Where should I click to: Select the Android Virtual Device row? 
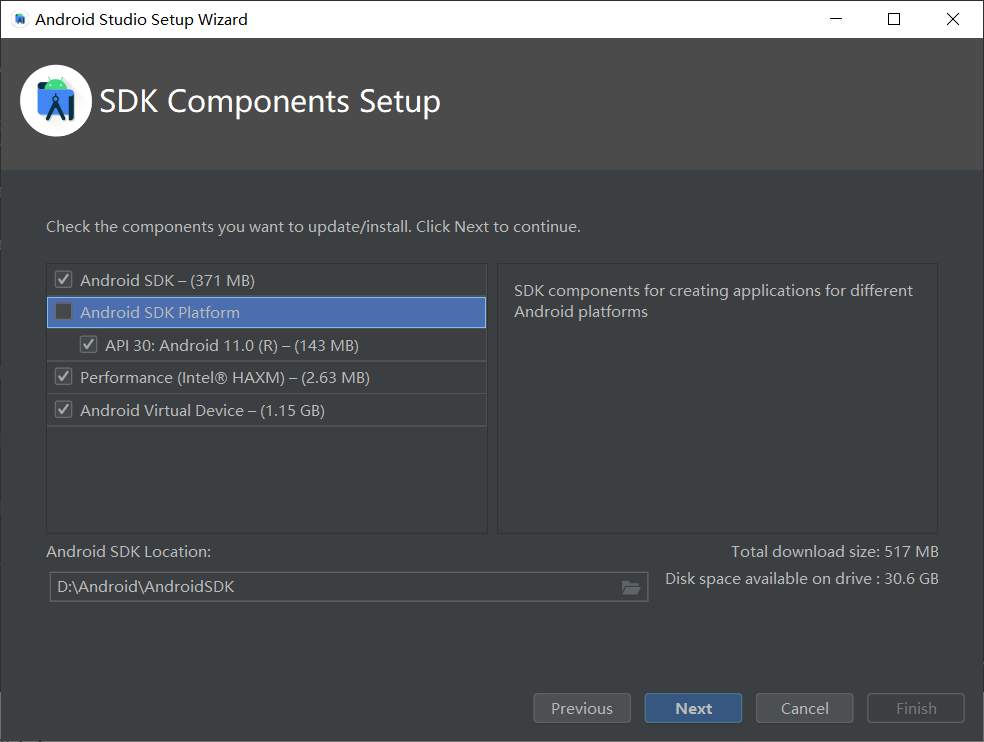pyautogui.click(x=267, y=410)
